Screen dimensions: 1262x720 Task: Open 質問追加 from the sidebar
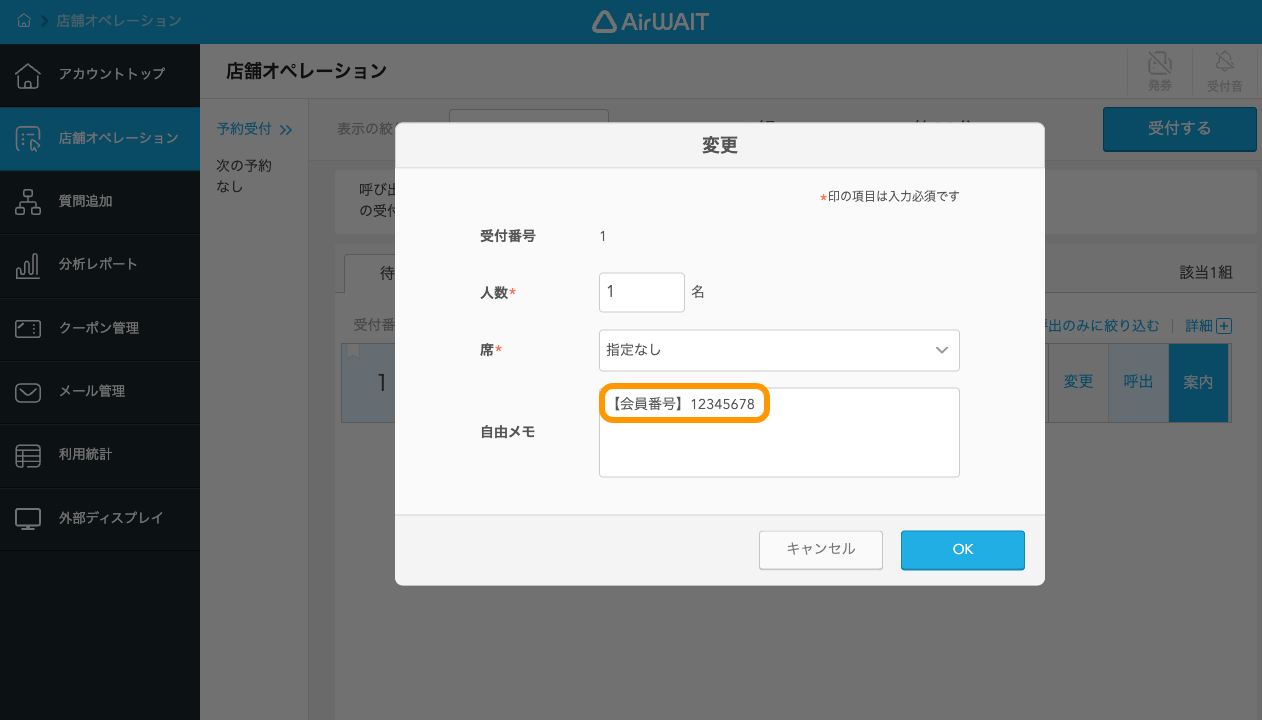point(27,202)
